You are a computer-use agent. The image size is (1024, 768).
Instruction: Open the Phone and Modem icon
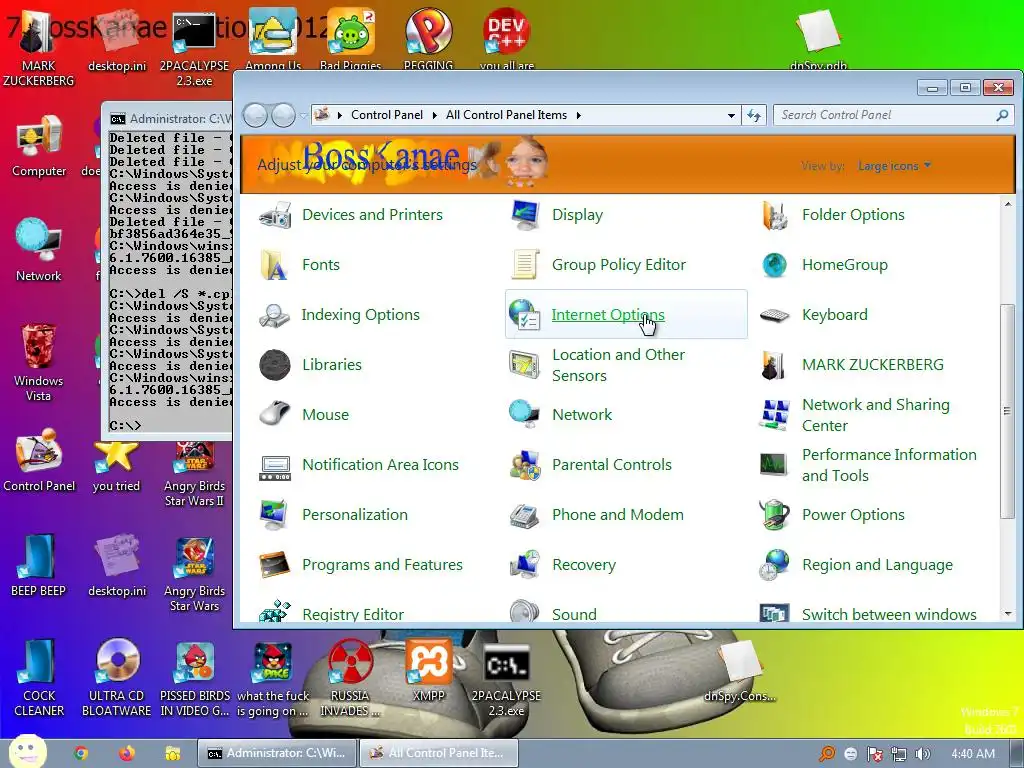point(525,515)
